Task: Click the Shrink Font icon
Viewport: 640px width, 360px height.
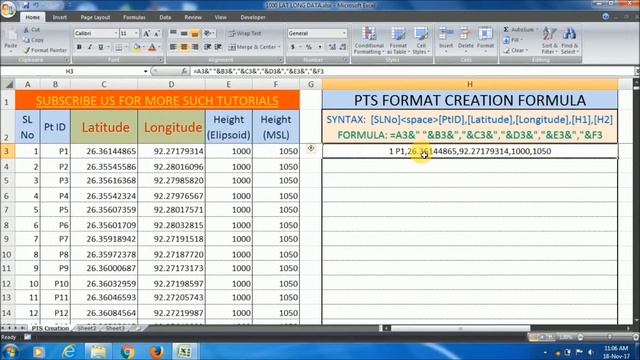Action: point(157,33)
